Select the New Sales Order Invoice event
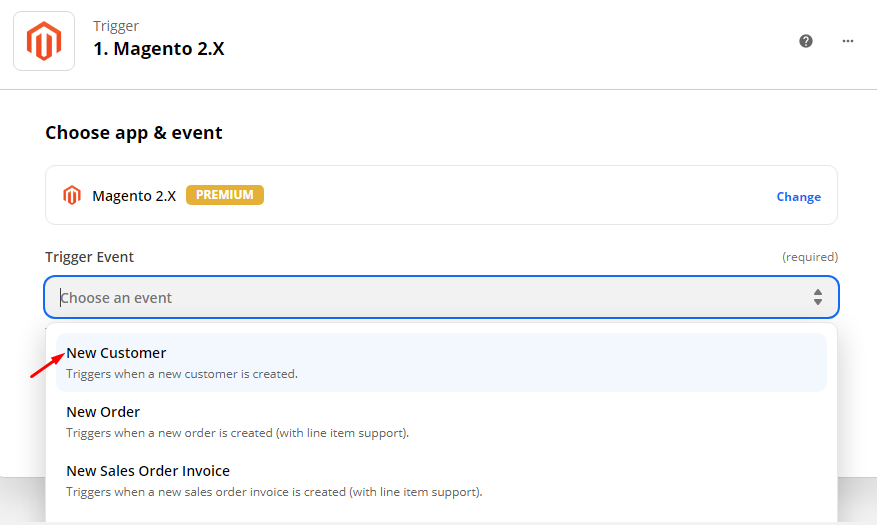 tap(148, 471)
